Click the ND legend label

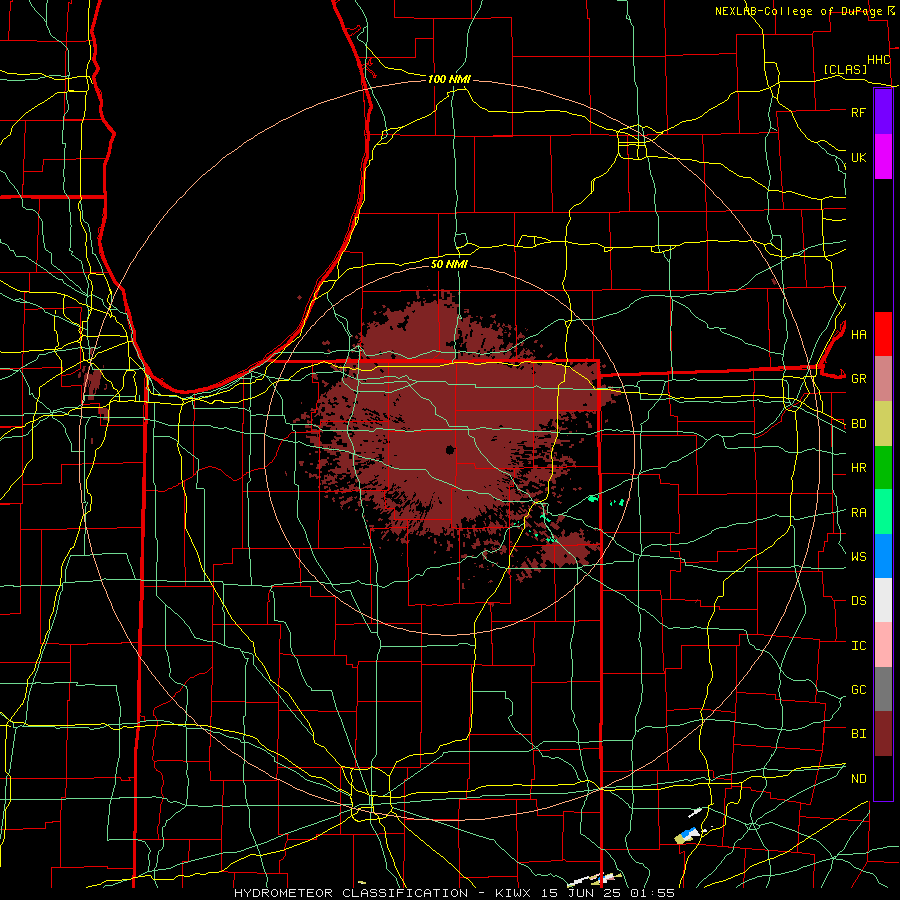coord(858,779)
